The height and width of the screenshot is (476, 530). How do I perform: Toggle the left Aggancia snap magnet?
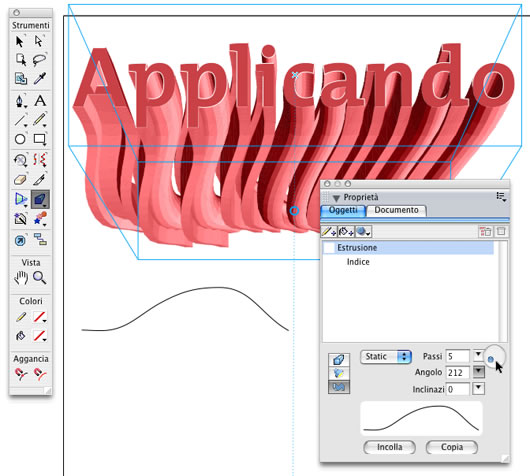click(21, 374)
